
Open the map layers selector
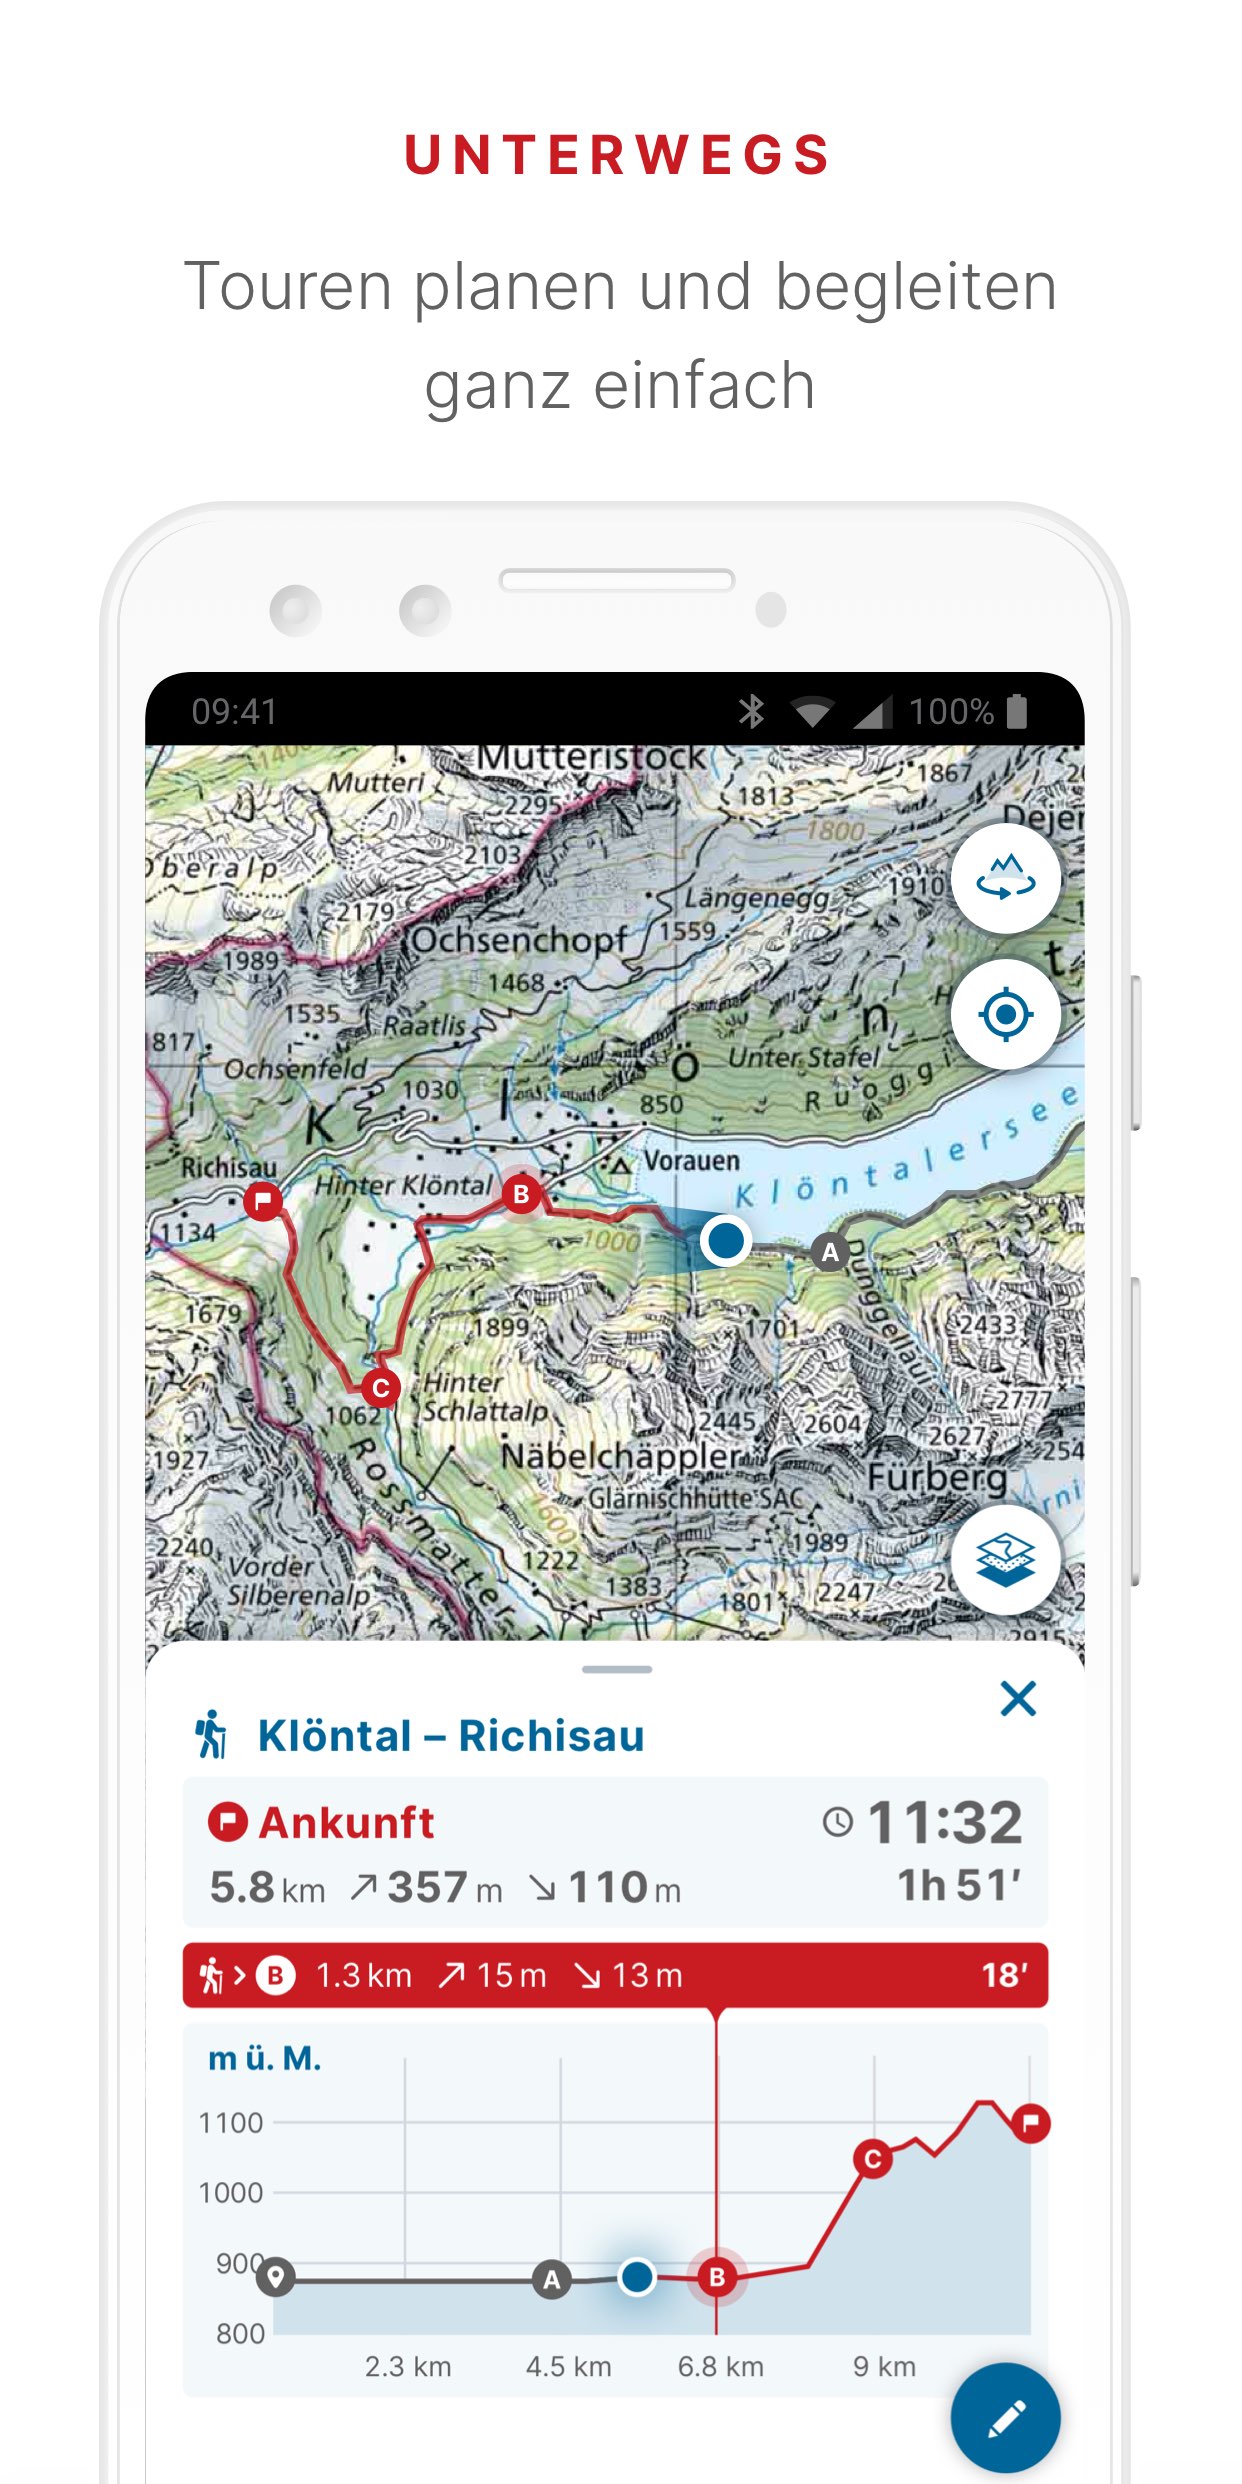[1005, 1559]
